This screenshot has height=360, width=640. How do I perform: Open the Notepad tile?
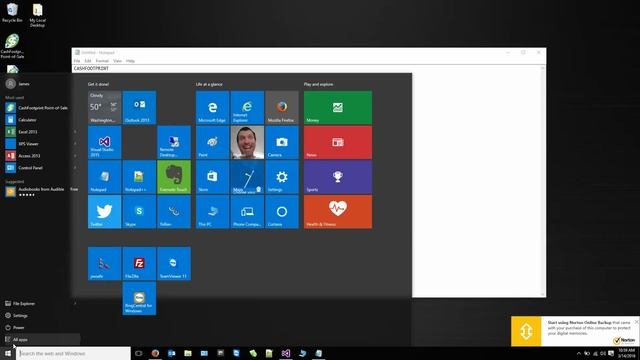104,177
